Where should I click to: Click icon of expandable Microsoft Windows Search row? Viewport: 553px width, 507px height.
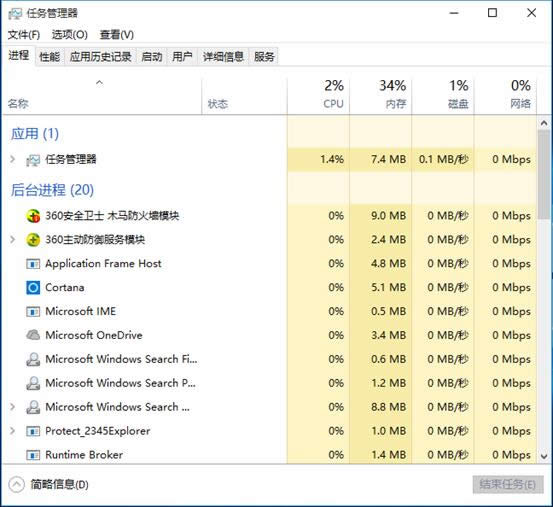tap(33, 407)
